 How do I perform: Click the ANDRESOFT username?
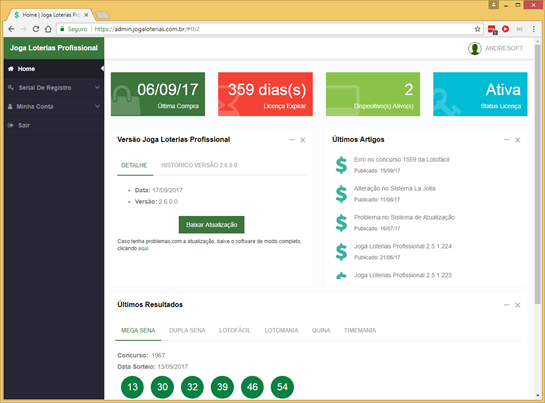click(x=504, y=48)
